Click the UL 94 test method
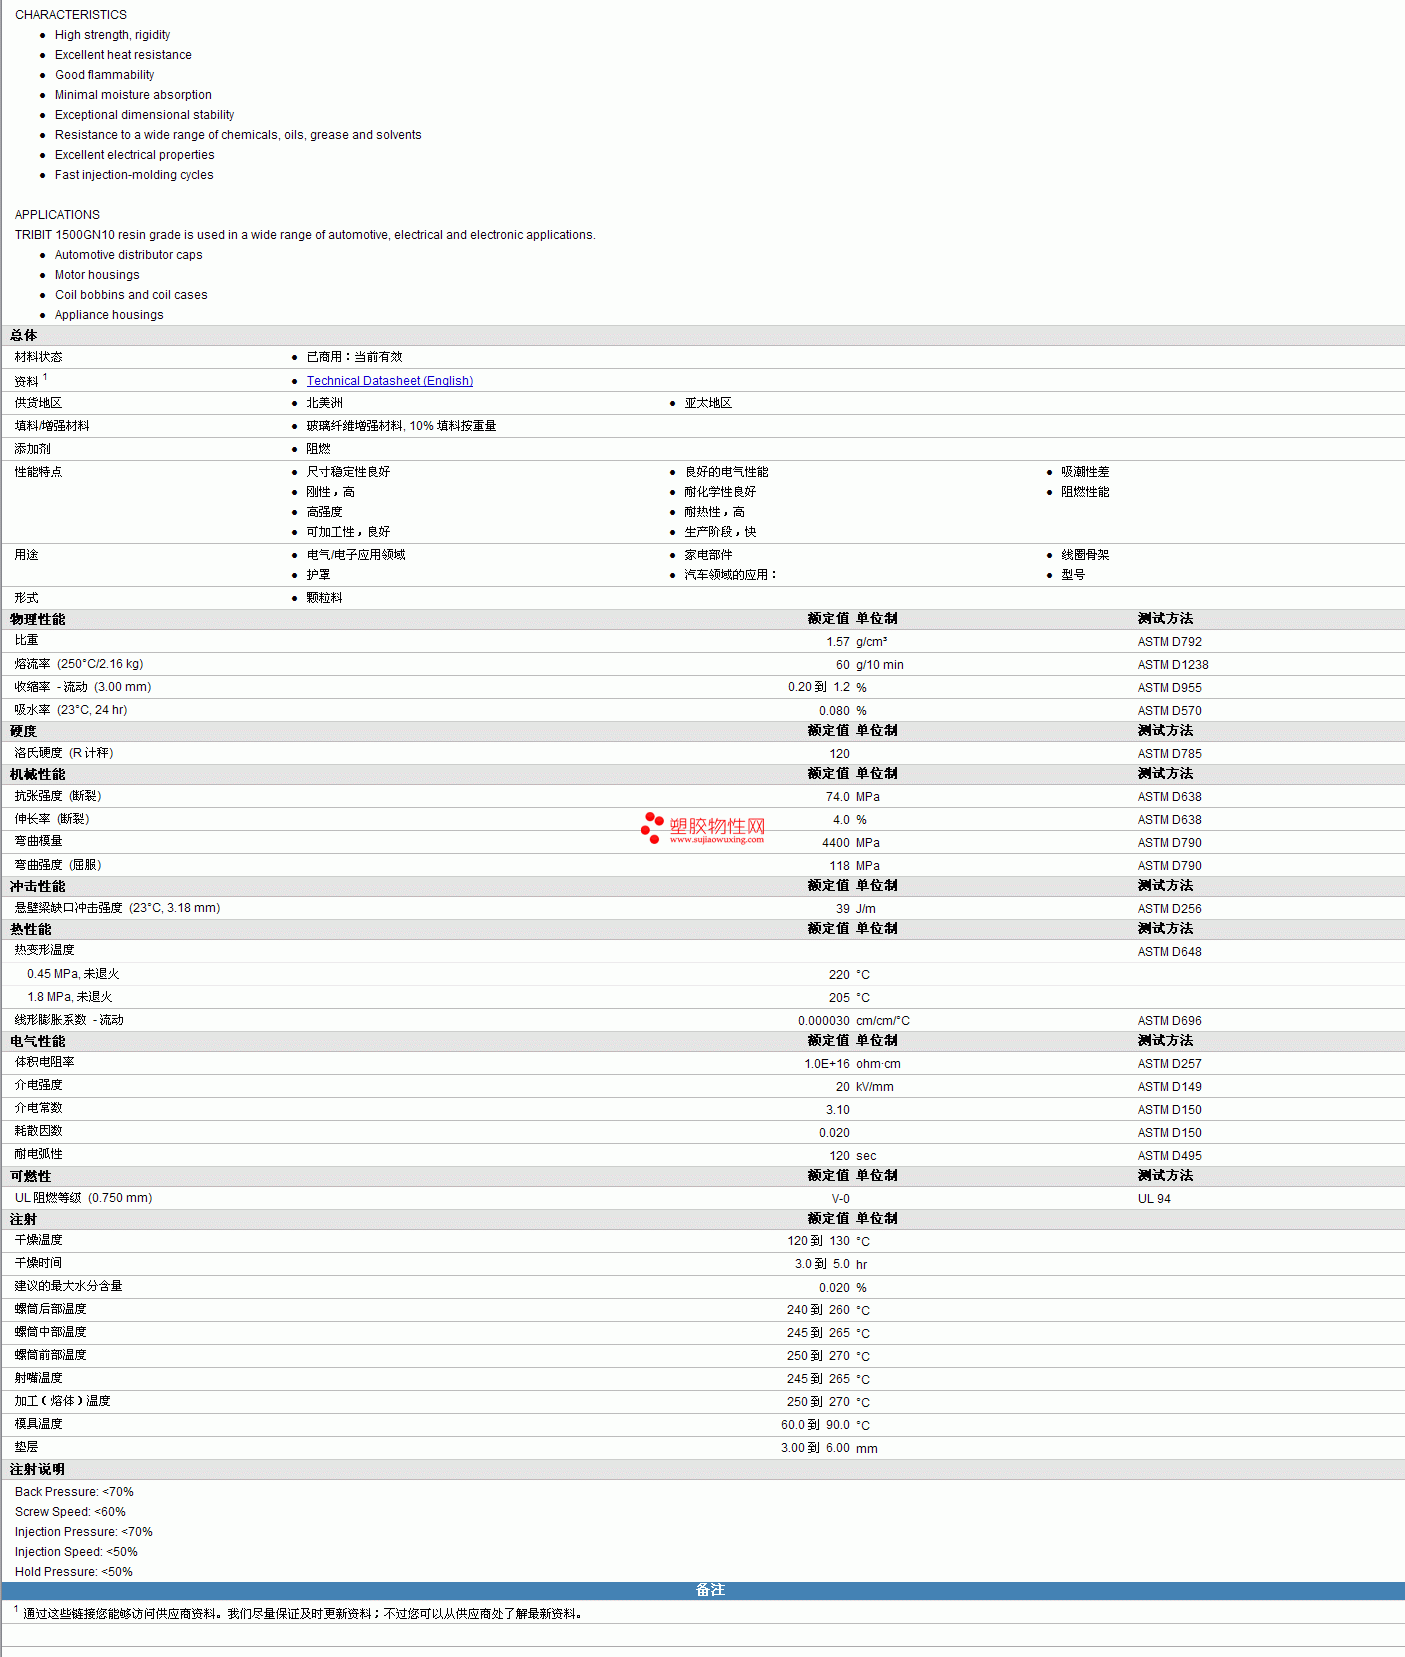Screen dimensions: 1405x1657 (x=1154, y=1199)
